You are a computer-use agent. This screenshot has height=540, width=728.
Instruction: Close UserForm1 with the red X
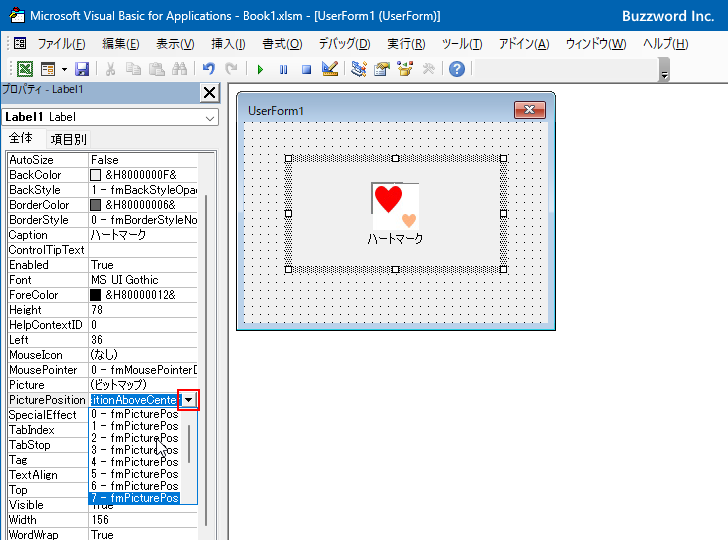pos(529,110)
